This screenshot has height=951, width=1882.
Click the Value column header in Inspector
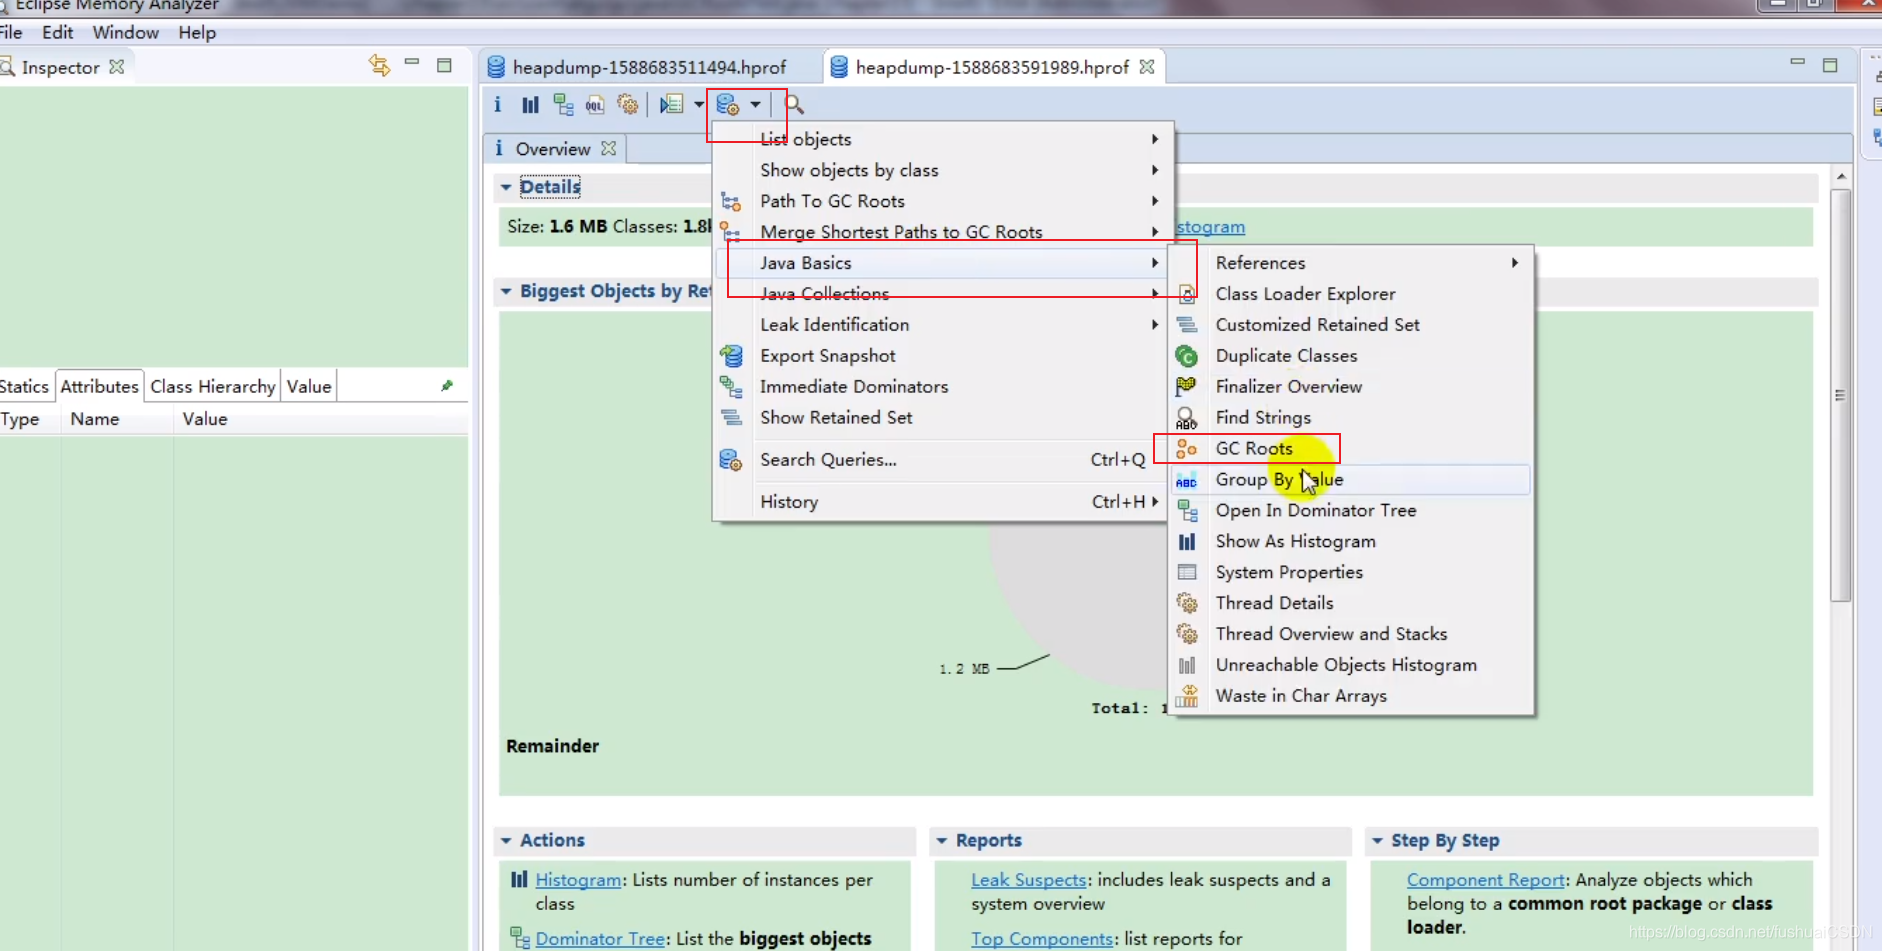[x=205, y=419]
